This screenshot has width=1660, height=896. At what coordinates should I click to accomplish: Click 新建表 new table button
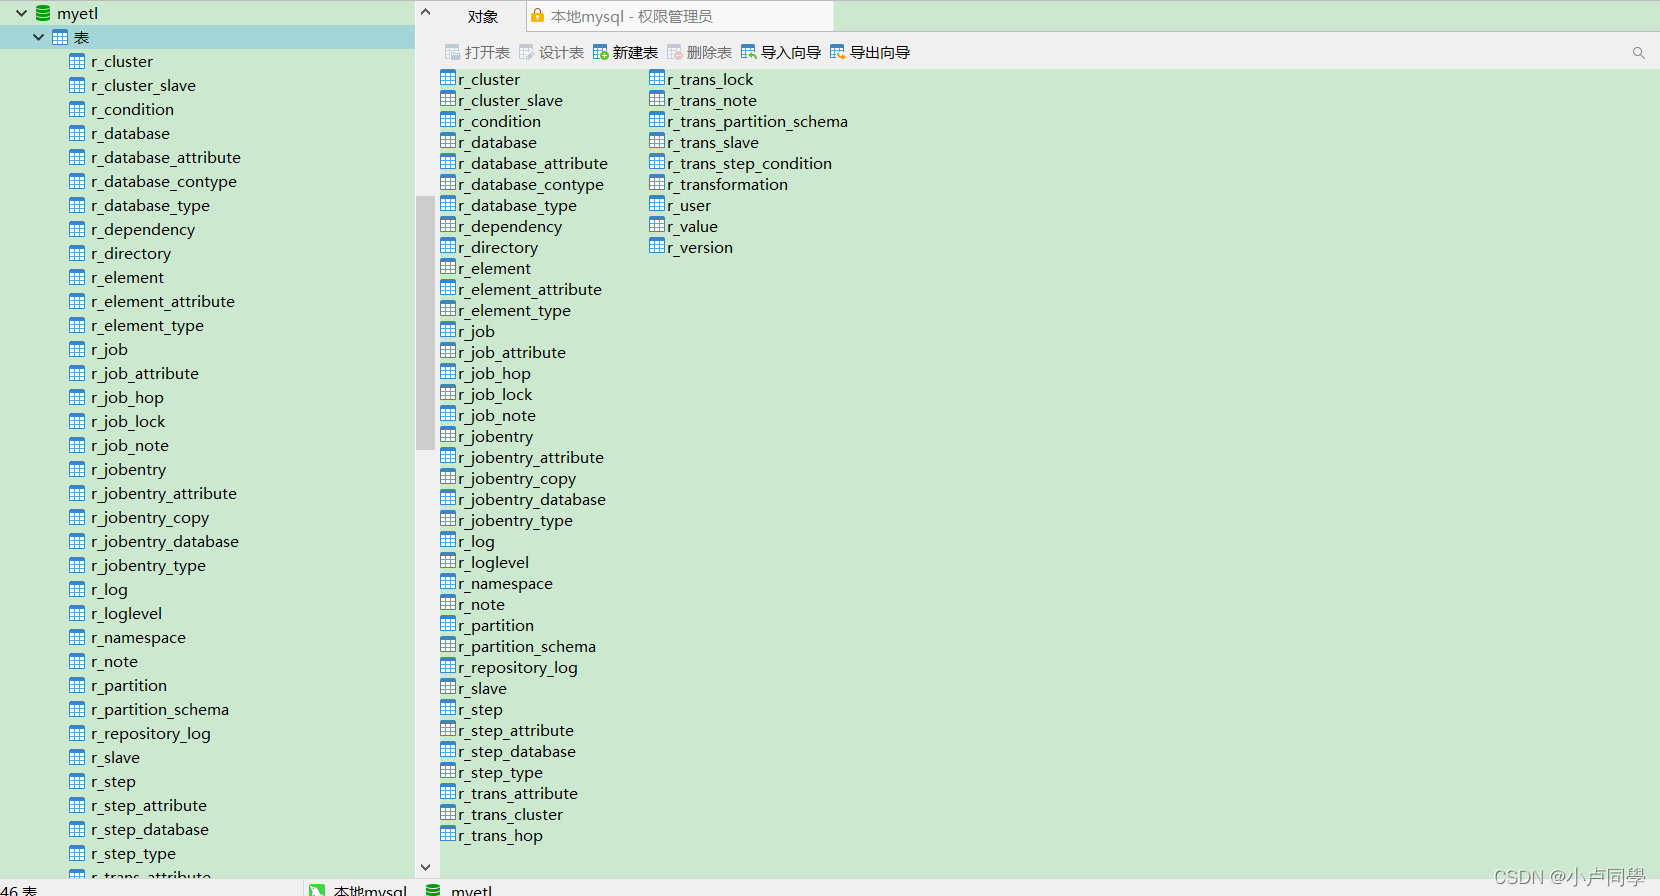[625, 52]
